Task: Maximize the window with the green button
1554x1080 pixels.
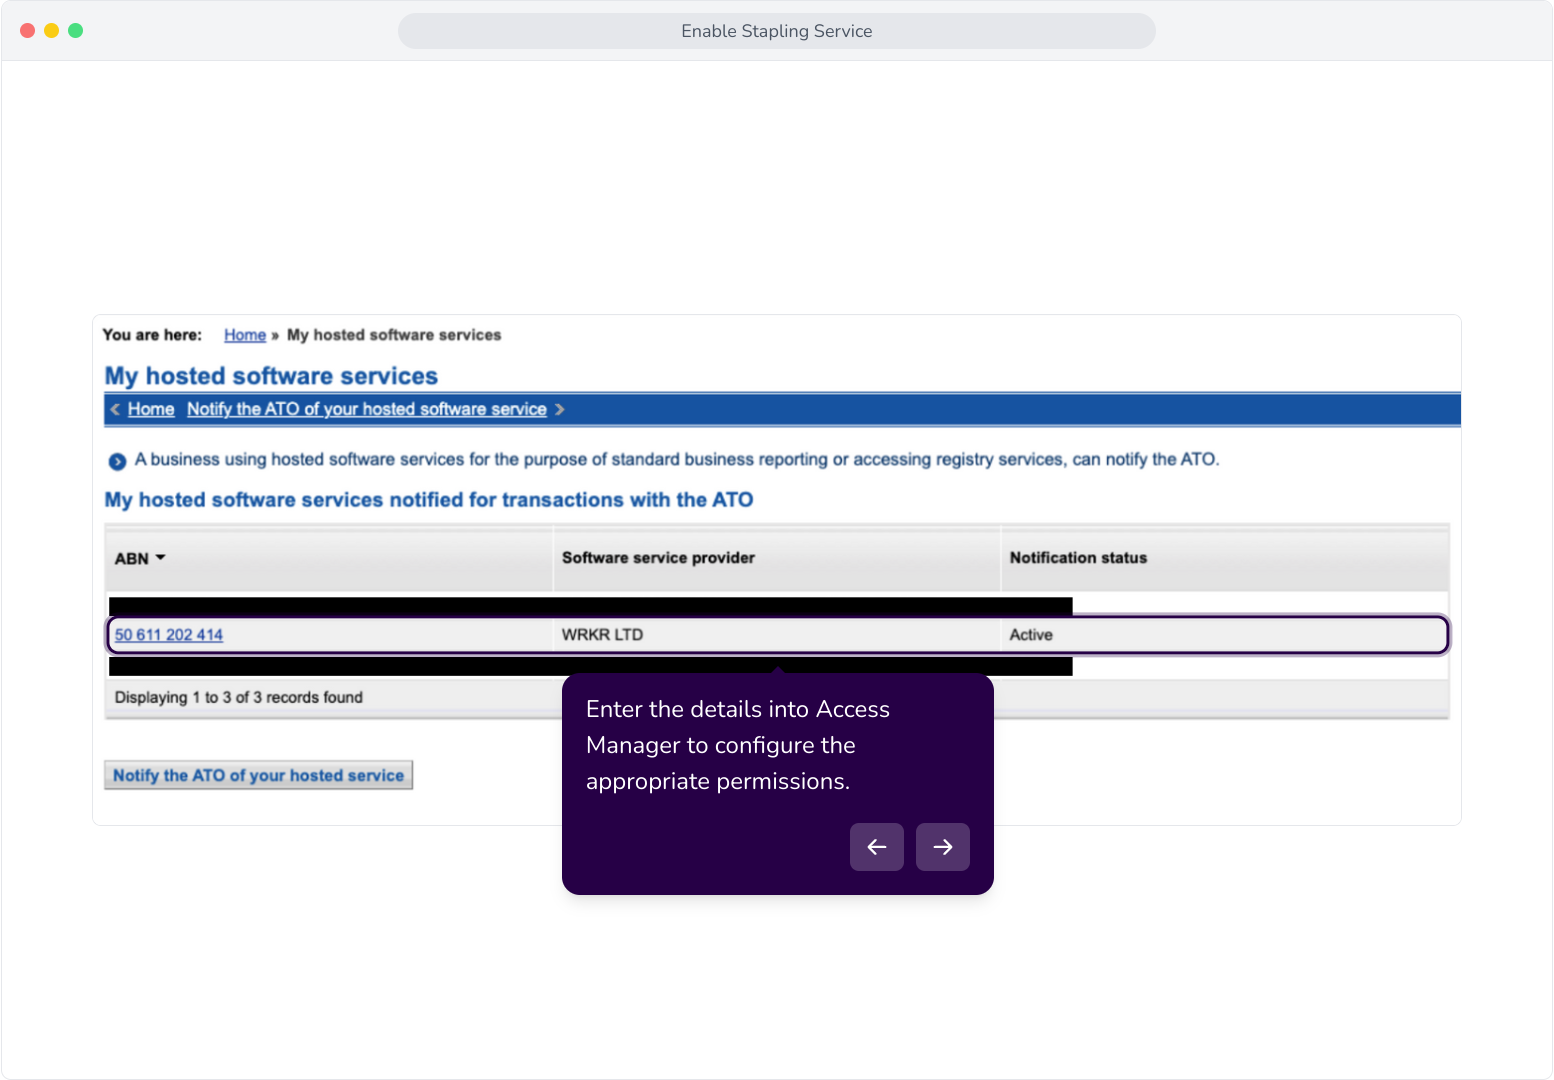Action: click(75, 31)
